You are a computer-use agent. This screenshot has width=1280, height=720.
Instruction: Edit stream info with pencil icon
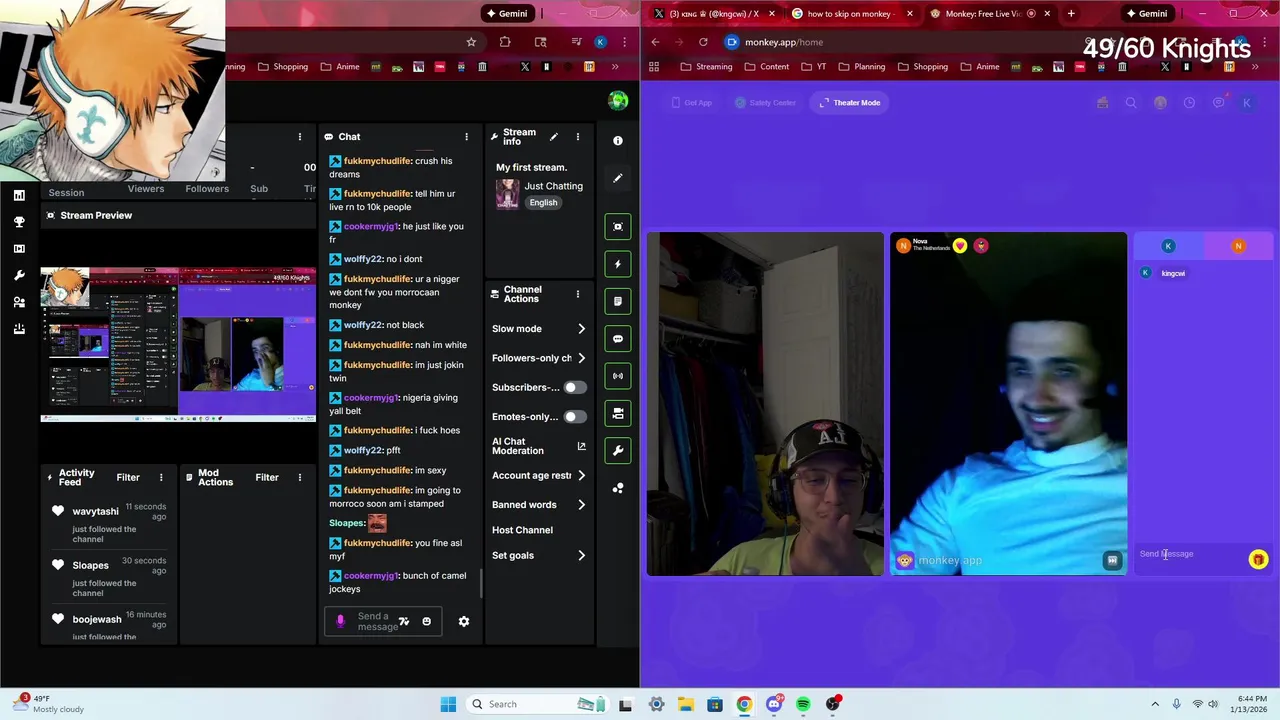(x=554, y=137)
